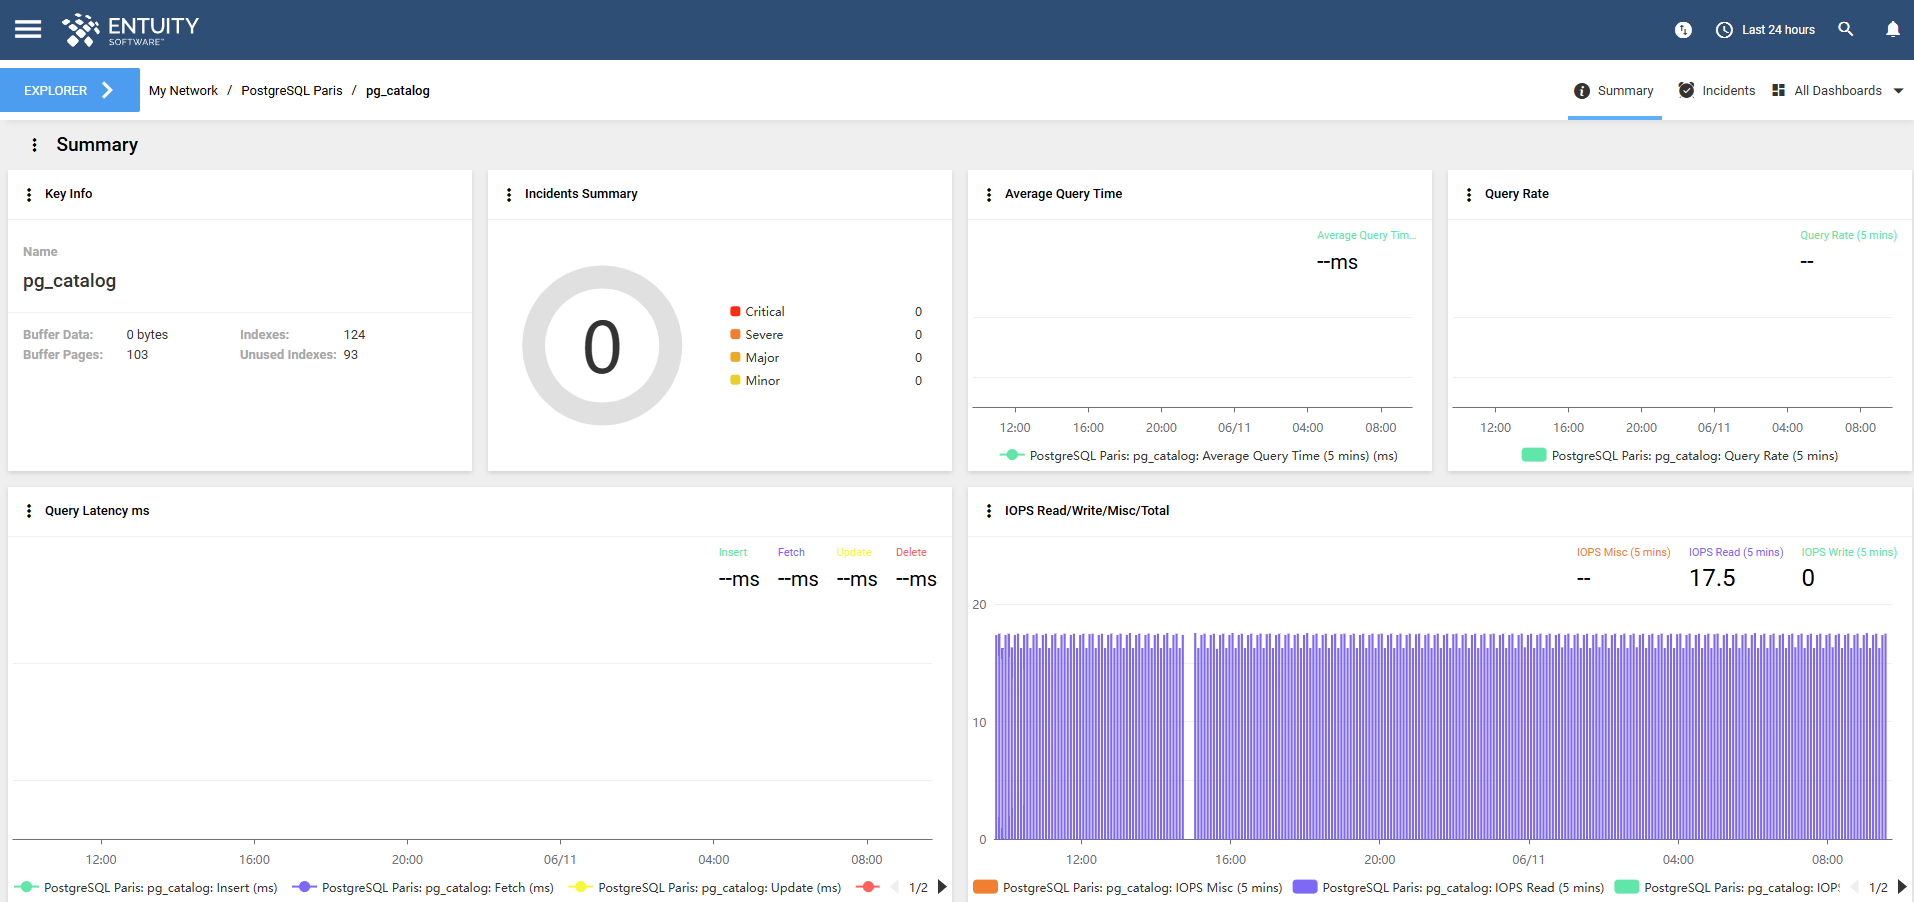Screen dimensions: 1914x902
Task: Click the Unused Indexes value 93
Action: (x=350, y=355)
